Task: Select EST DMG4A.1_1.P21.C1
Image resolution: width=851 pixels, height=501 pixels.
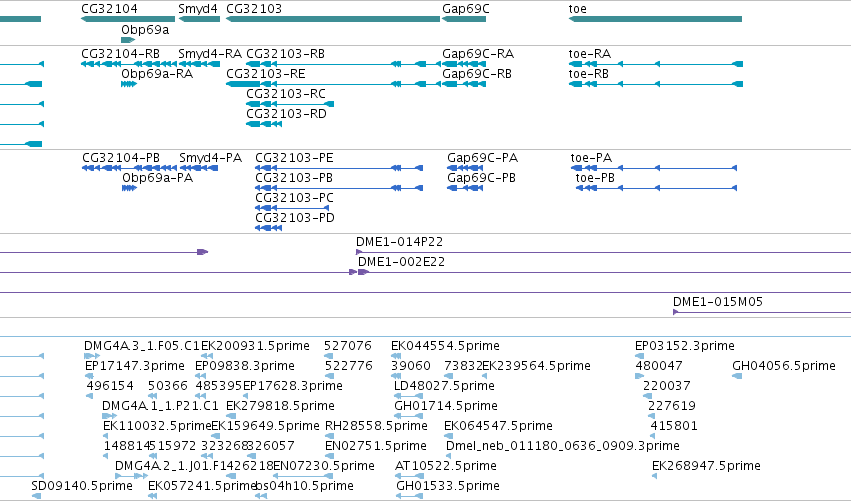Action: (160, 407)
